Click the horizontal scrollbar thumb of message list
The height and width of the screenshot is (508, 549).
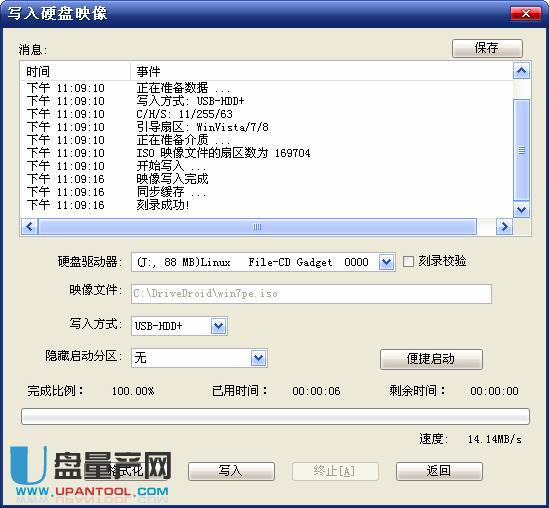point(257,227)
